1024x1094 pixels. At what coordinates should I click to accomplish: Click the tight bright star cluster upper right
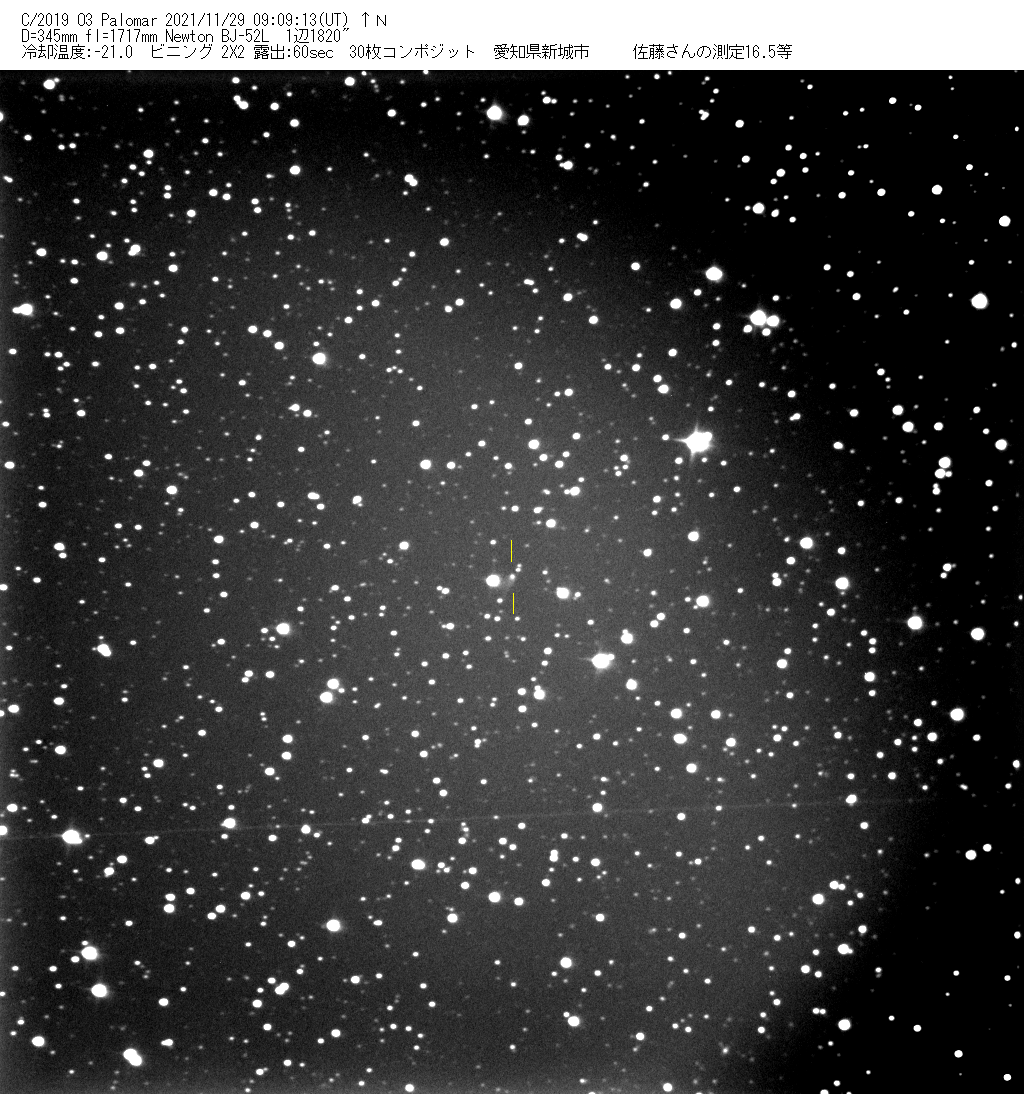[762, 320]
